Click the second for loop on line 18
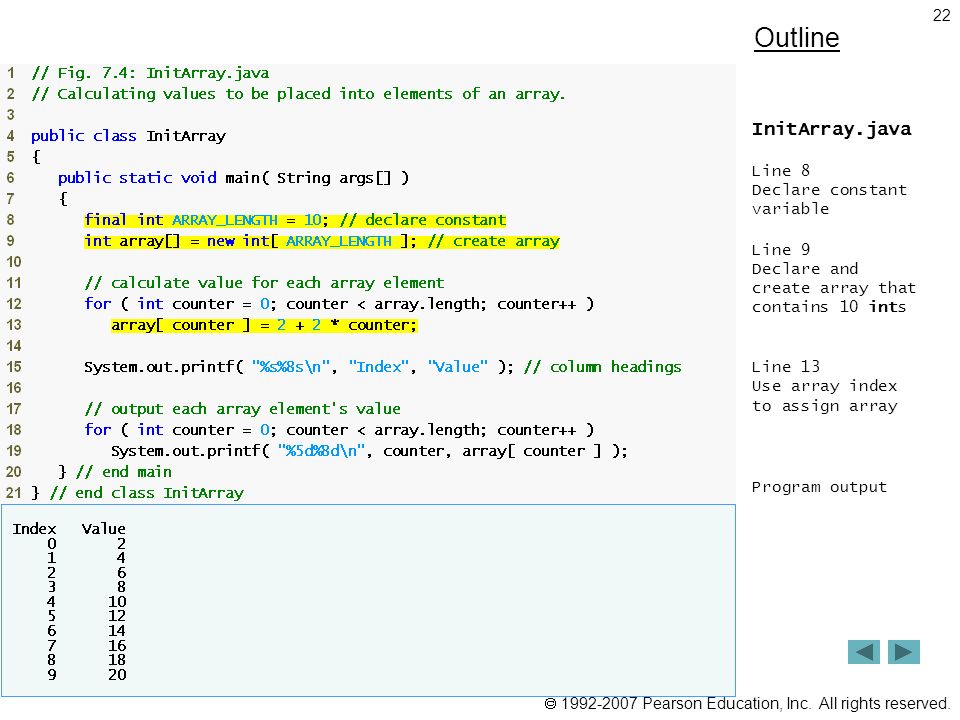This screenshot has height=720, width=960. click(x=339, y=430)
